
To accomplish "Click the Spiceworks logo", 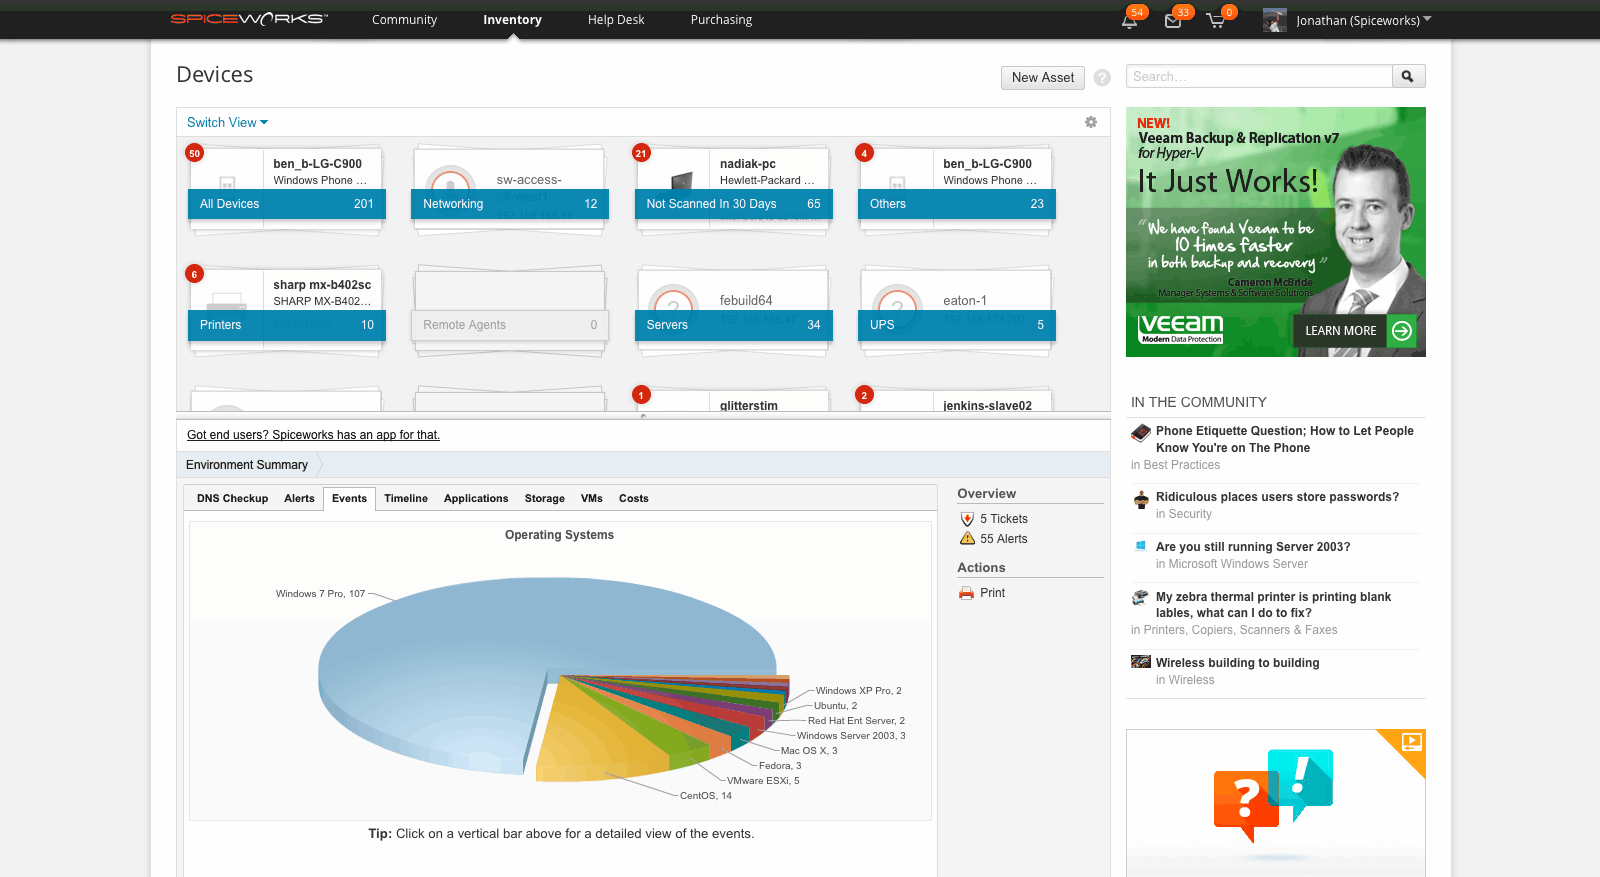I will tap(249, 19).
